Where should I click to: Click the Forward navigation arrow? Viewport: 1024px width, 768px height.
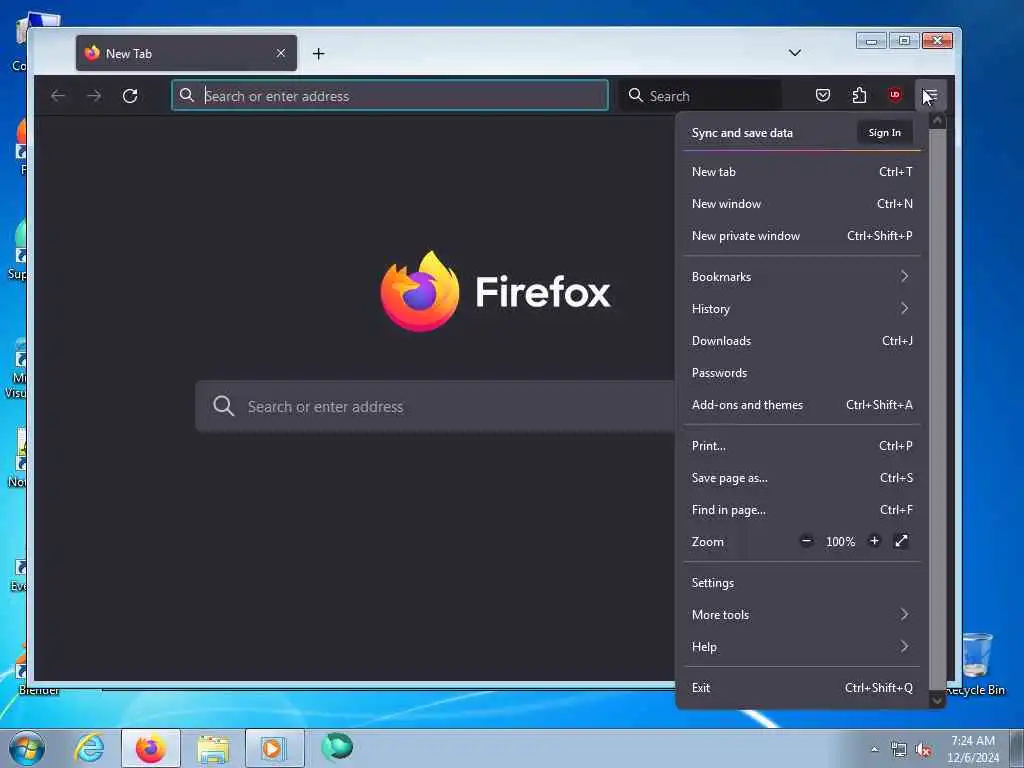coord(94,96)
